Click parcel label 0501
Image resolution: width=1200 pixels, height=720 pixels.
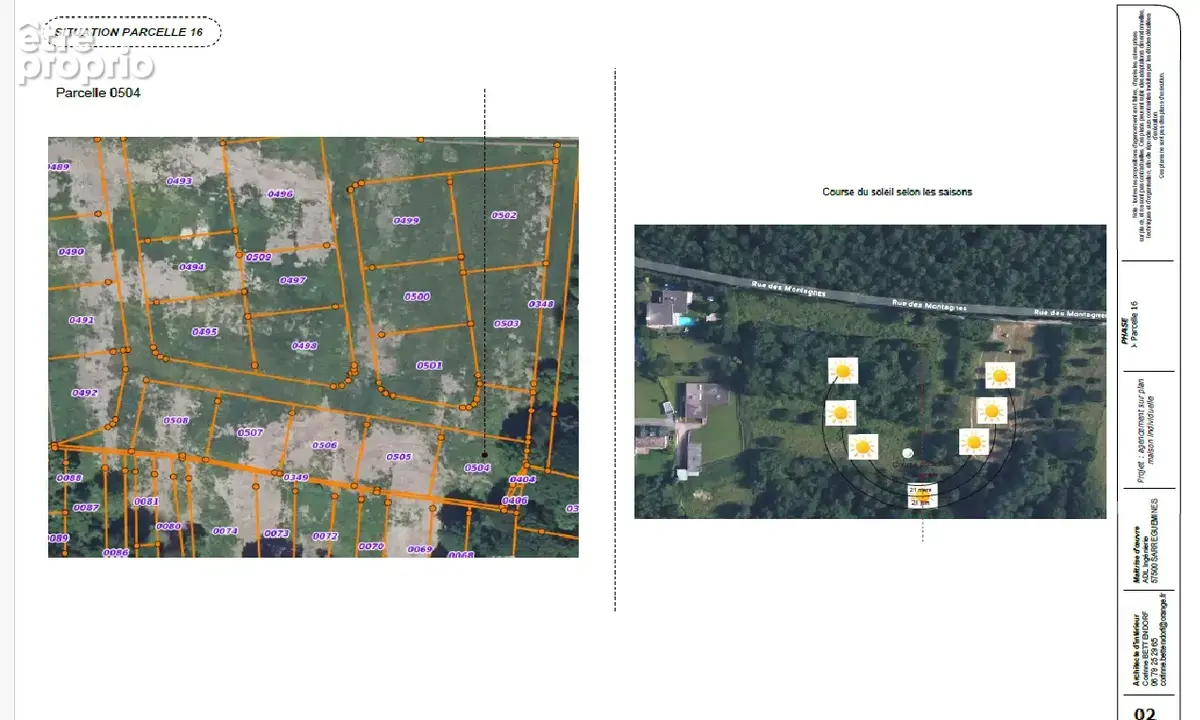coord(429,365)
